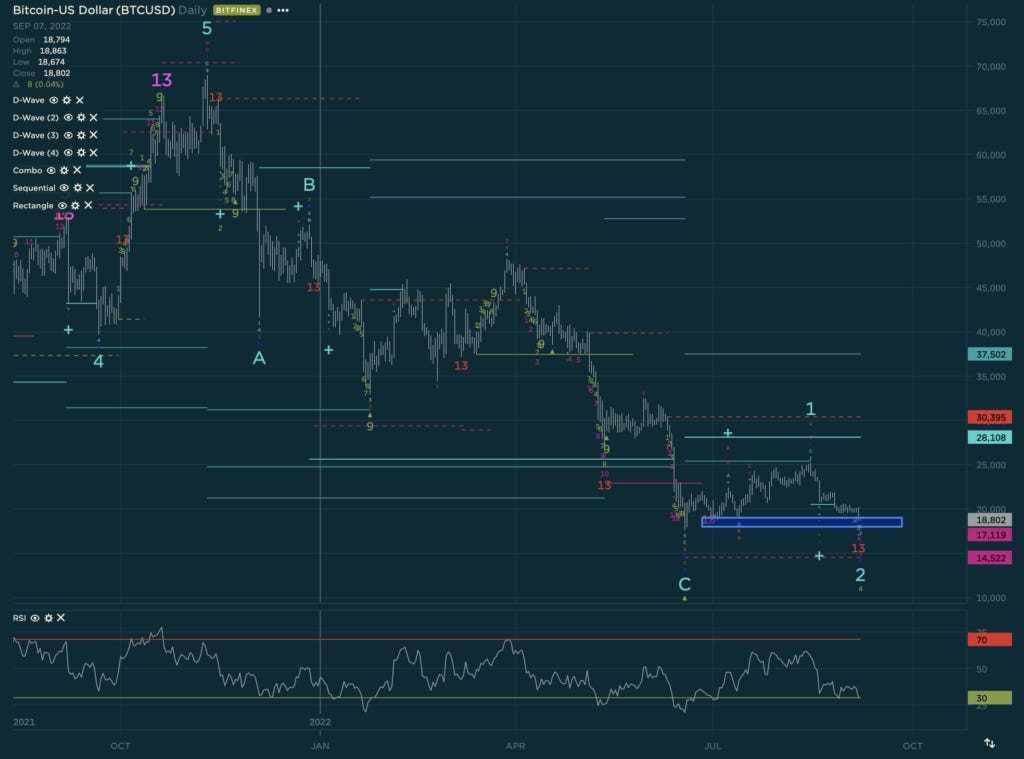Viewport: 1024px width, 759px height.
Task: Click the JAN label on time axis
Action: pyautogui.click(x=320, y=745)
